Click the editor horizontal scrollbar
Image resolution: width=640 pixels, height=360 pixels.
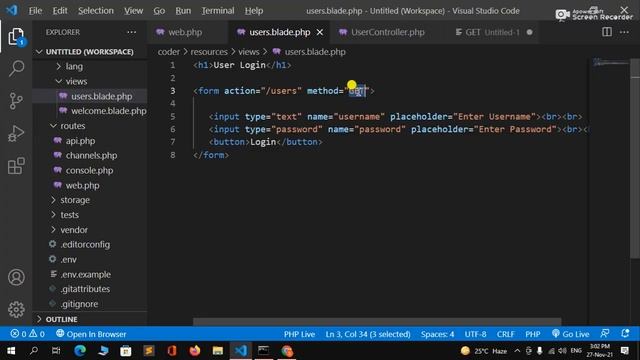(377, 322)
